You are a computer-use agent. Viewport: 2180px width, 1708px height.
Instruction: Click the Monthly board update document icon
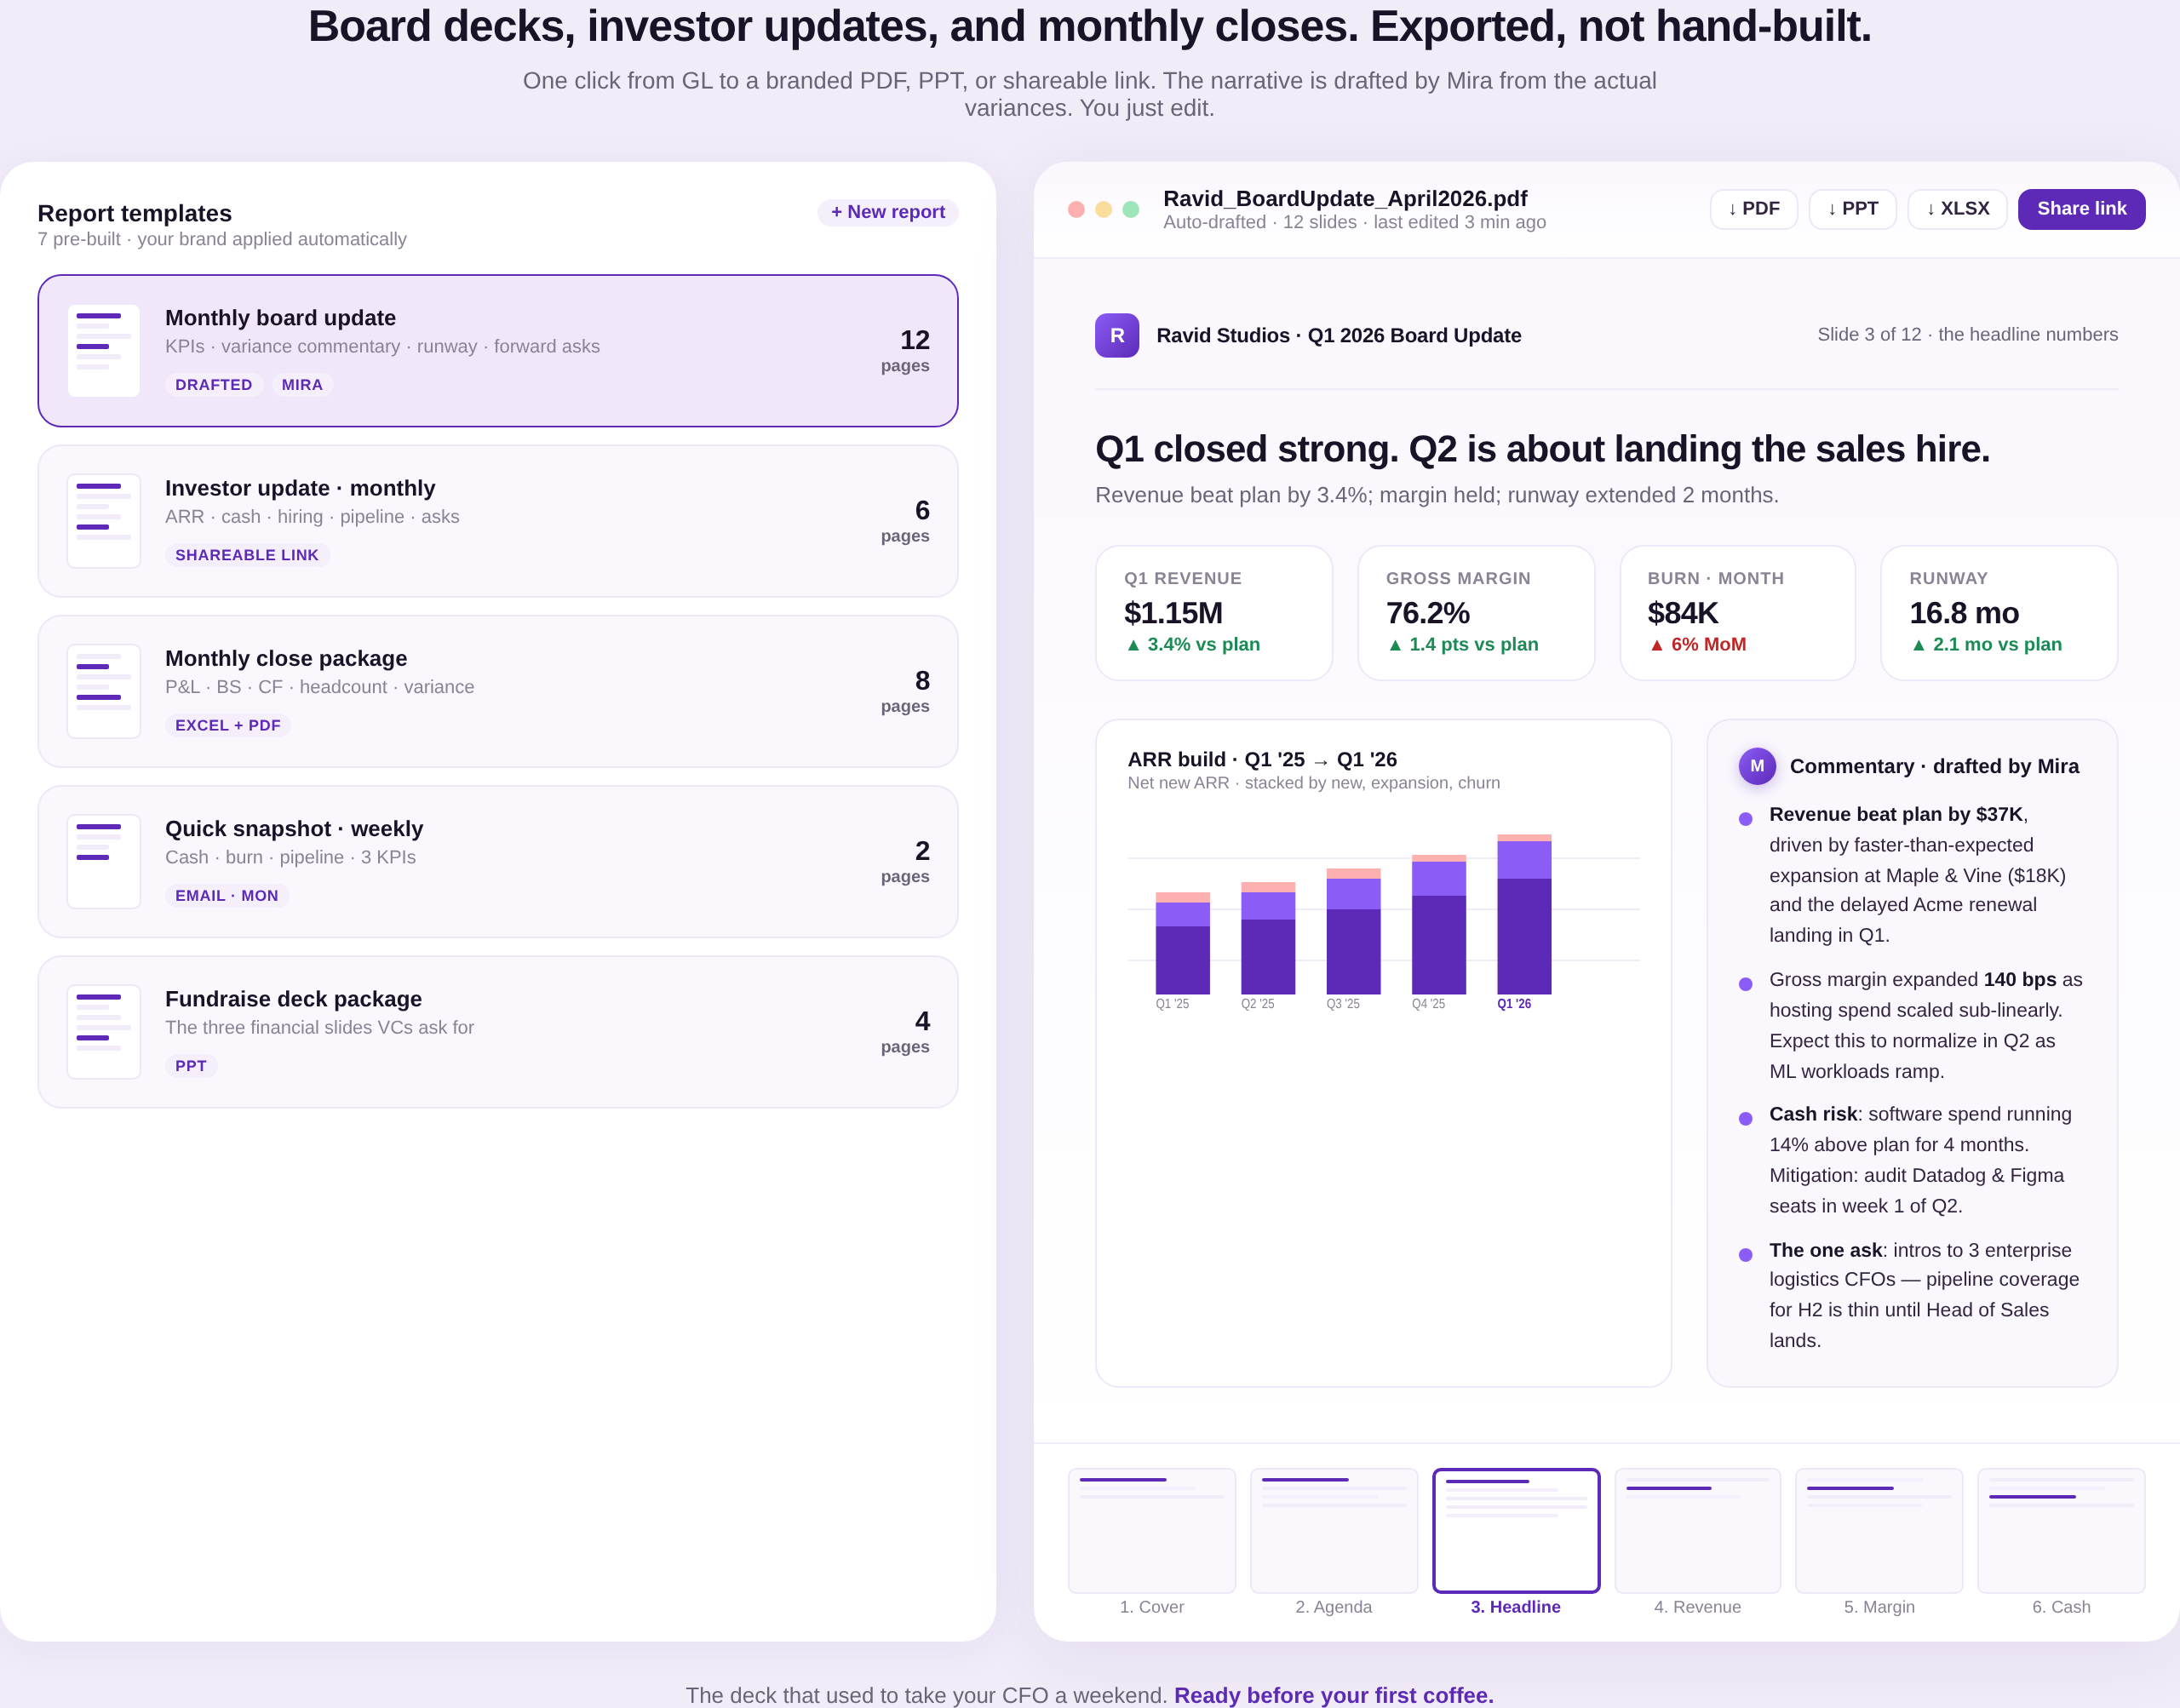(x=104, y=351)
